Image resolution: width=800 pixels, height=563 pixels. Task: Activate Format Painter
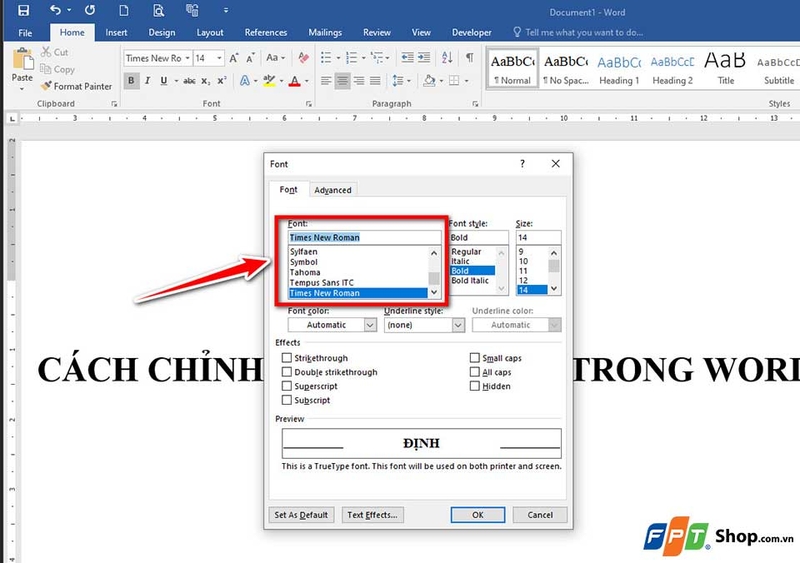[77, 86]
